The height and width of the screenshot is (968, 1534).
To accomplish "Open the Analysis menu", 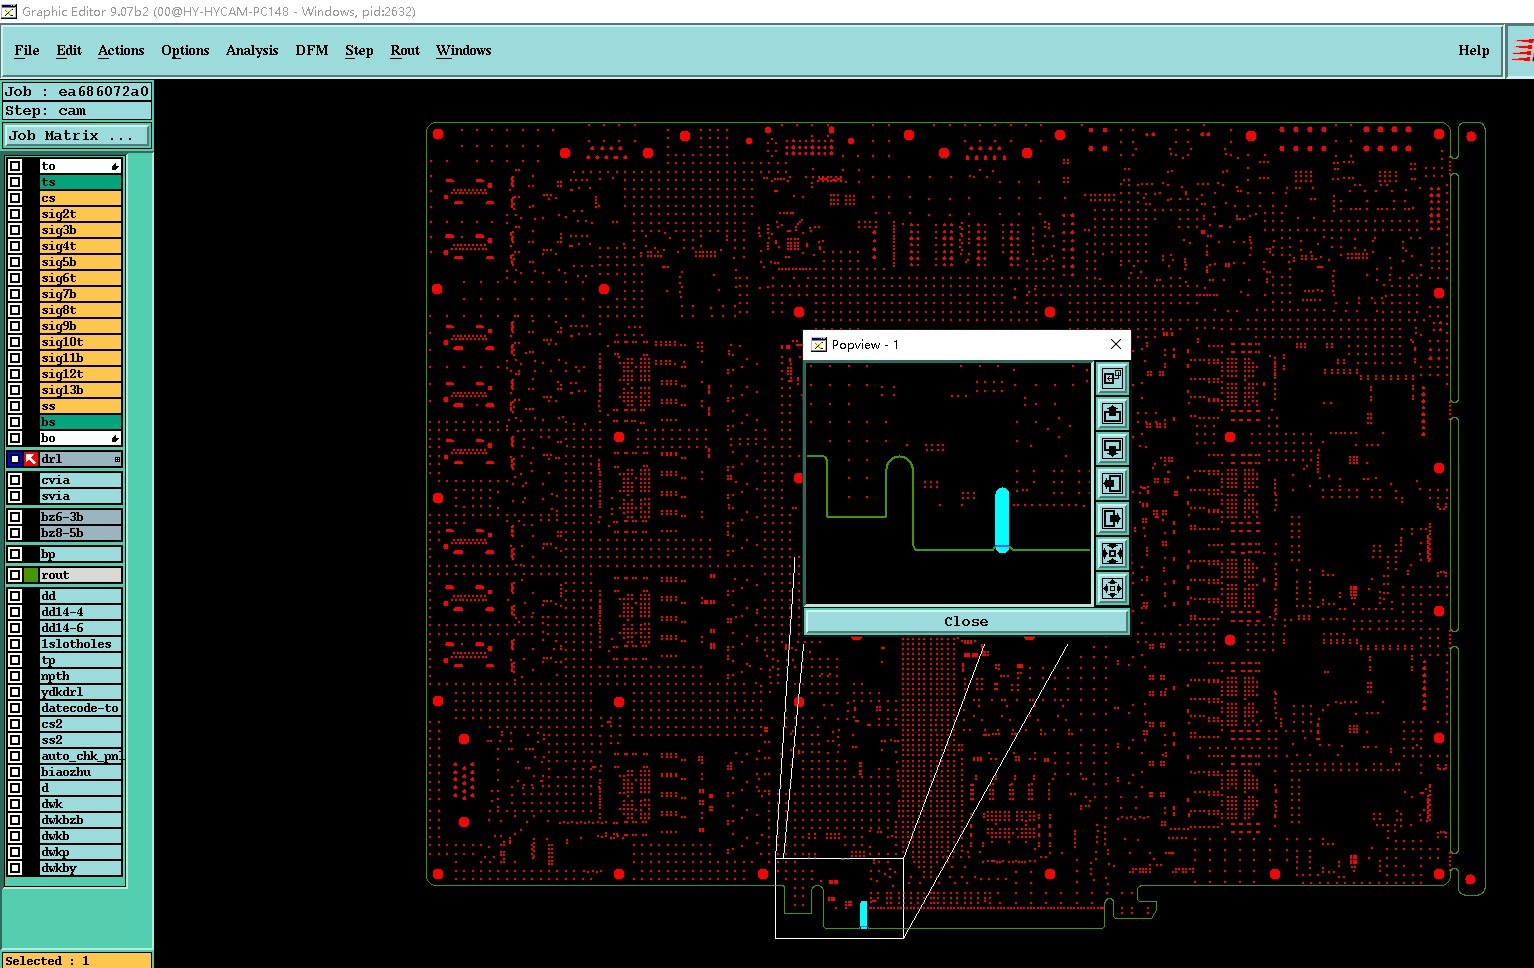I will point(252,50).
